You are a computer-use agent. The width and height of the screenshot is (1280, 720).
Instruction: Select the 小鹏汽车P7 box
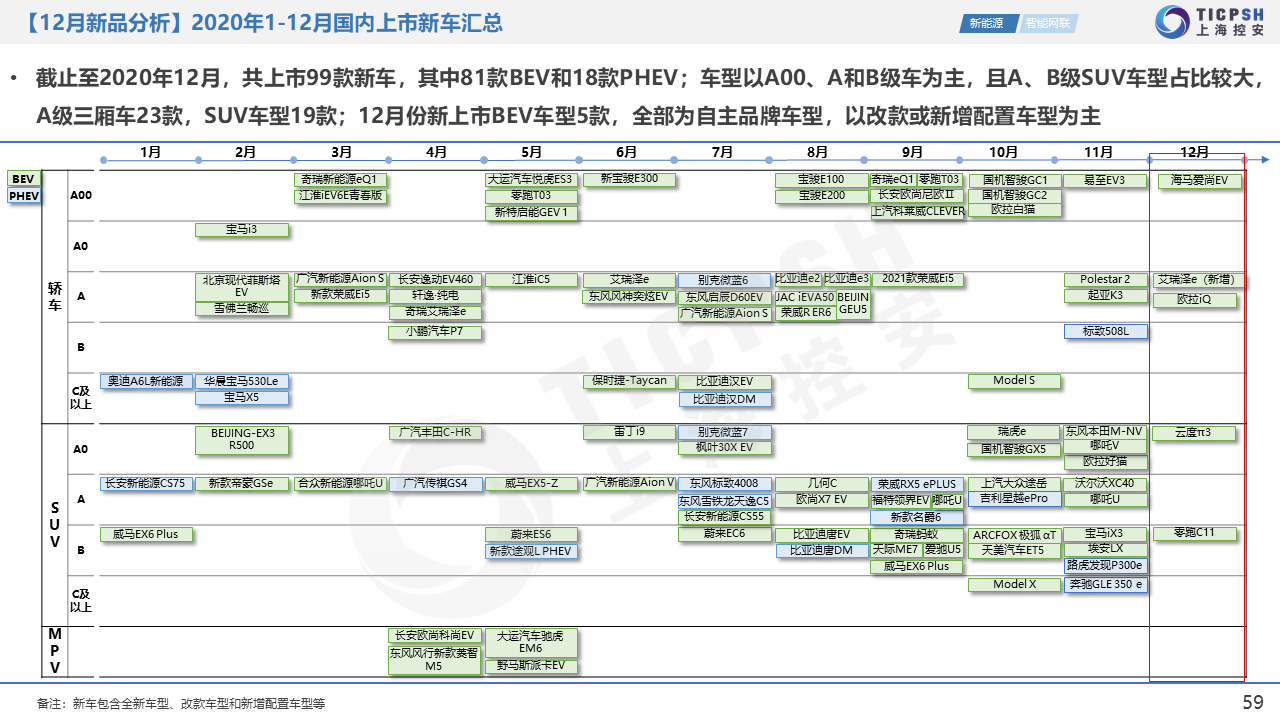pyautogui.click(x=434, y=331)
